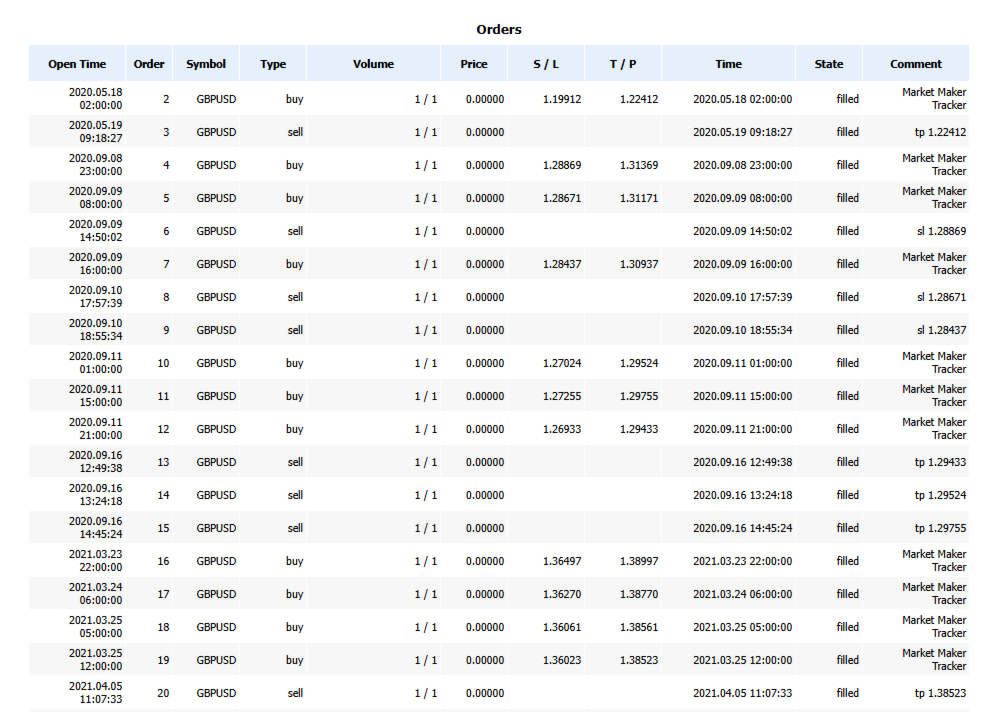Click the S / L column header
992x712 pixels.
(x=547, y=64)
